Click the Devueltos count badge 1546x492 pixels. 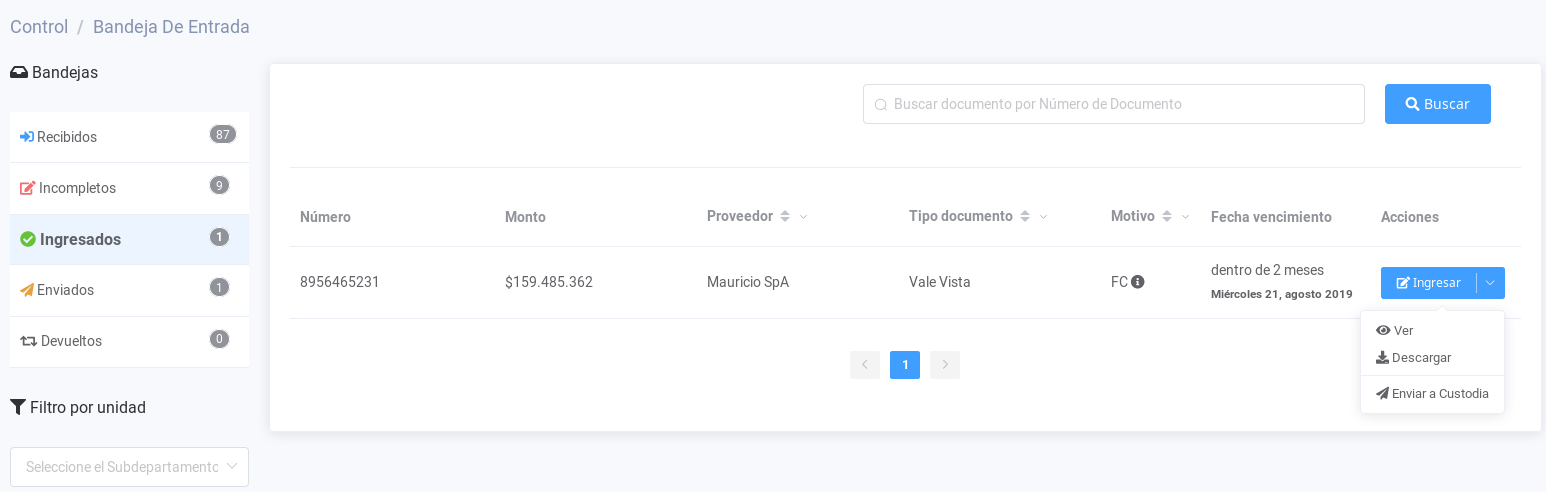[x=219, y=339]
